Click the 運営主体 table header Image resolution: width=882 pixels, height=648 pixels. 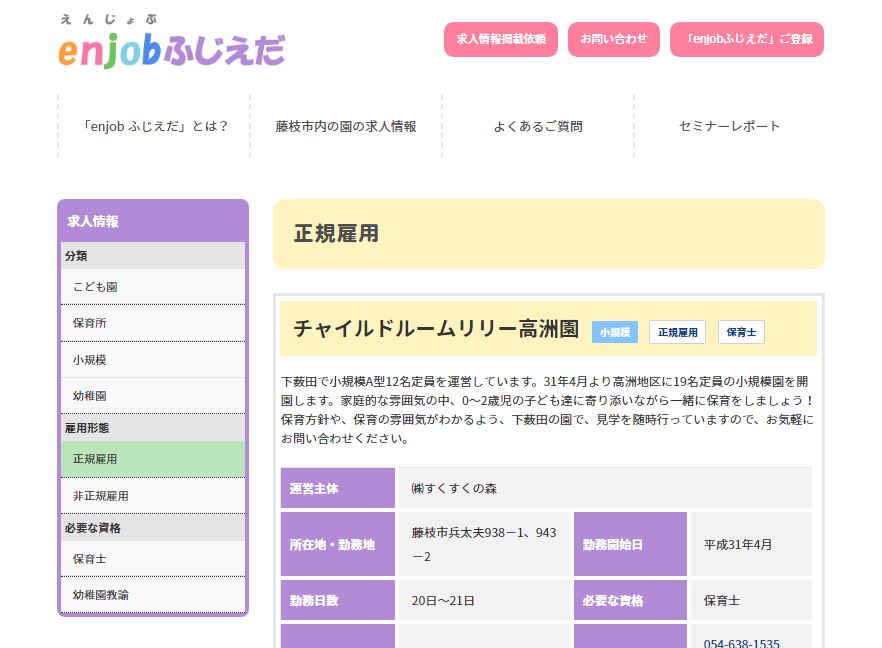[x=338, y=488]
